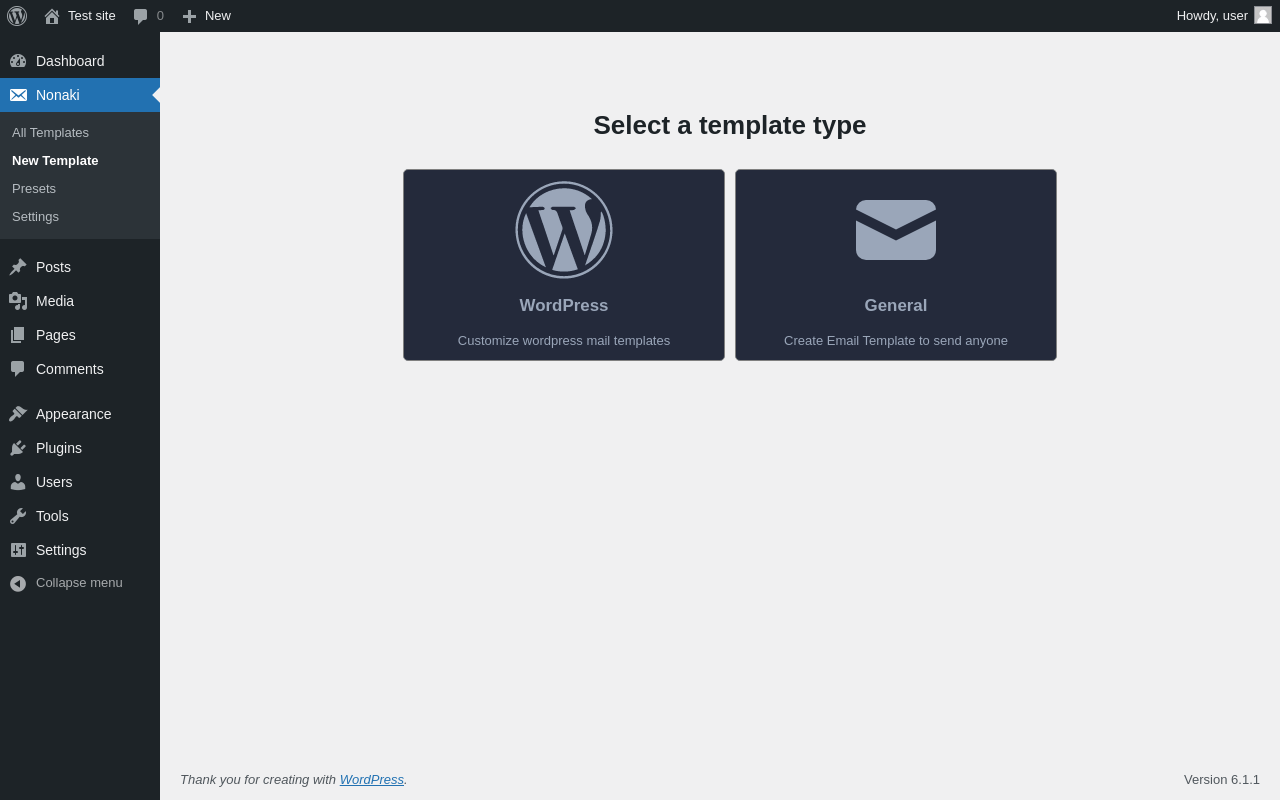1280x800 pixels.
Task: Open the Media menu label
Action: coord(55,301)
